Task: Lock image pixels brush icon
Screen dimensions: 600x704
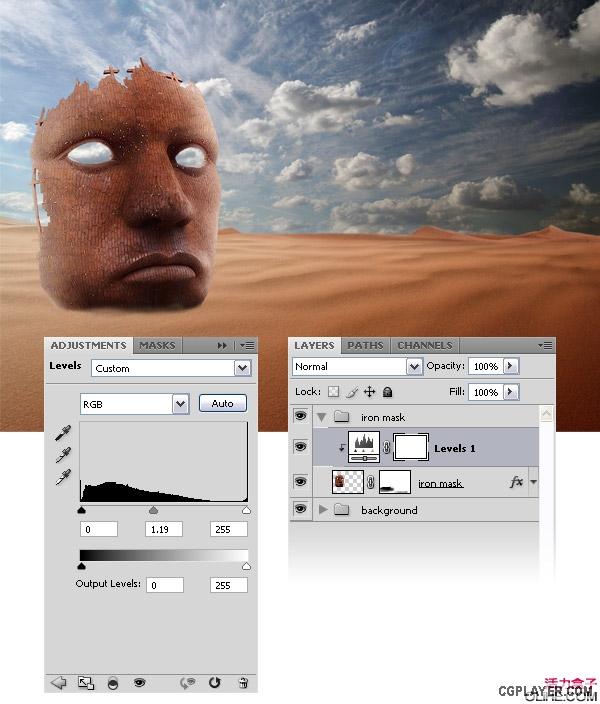Action: 352,392
